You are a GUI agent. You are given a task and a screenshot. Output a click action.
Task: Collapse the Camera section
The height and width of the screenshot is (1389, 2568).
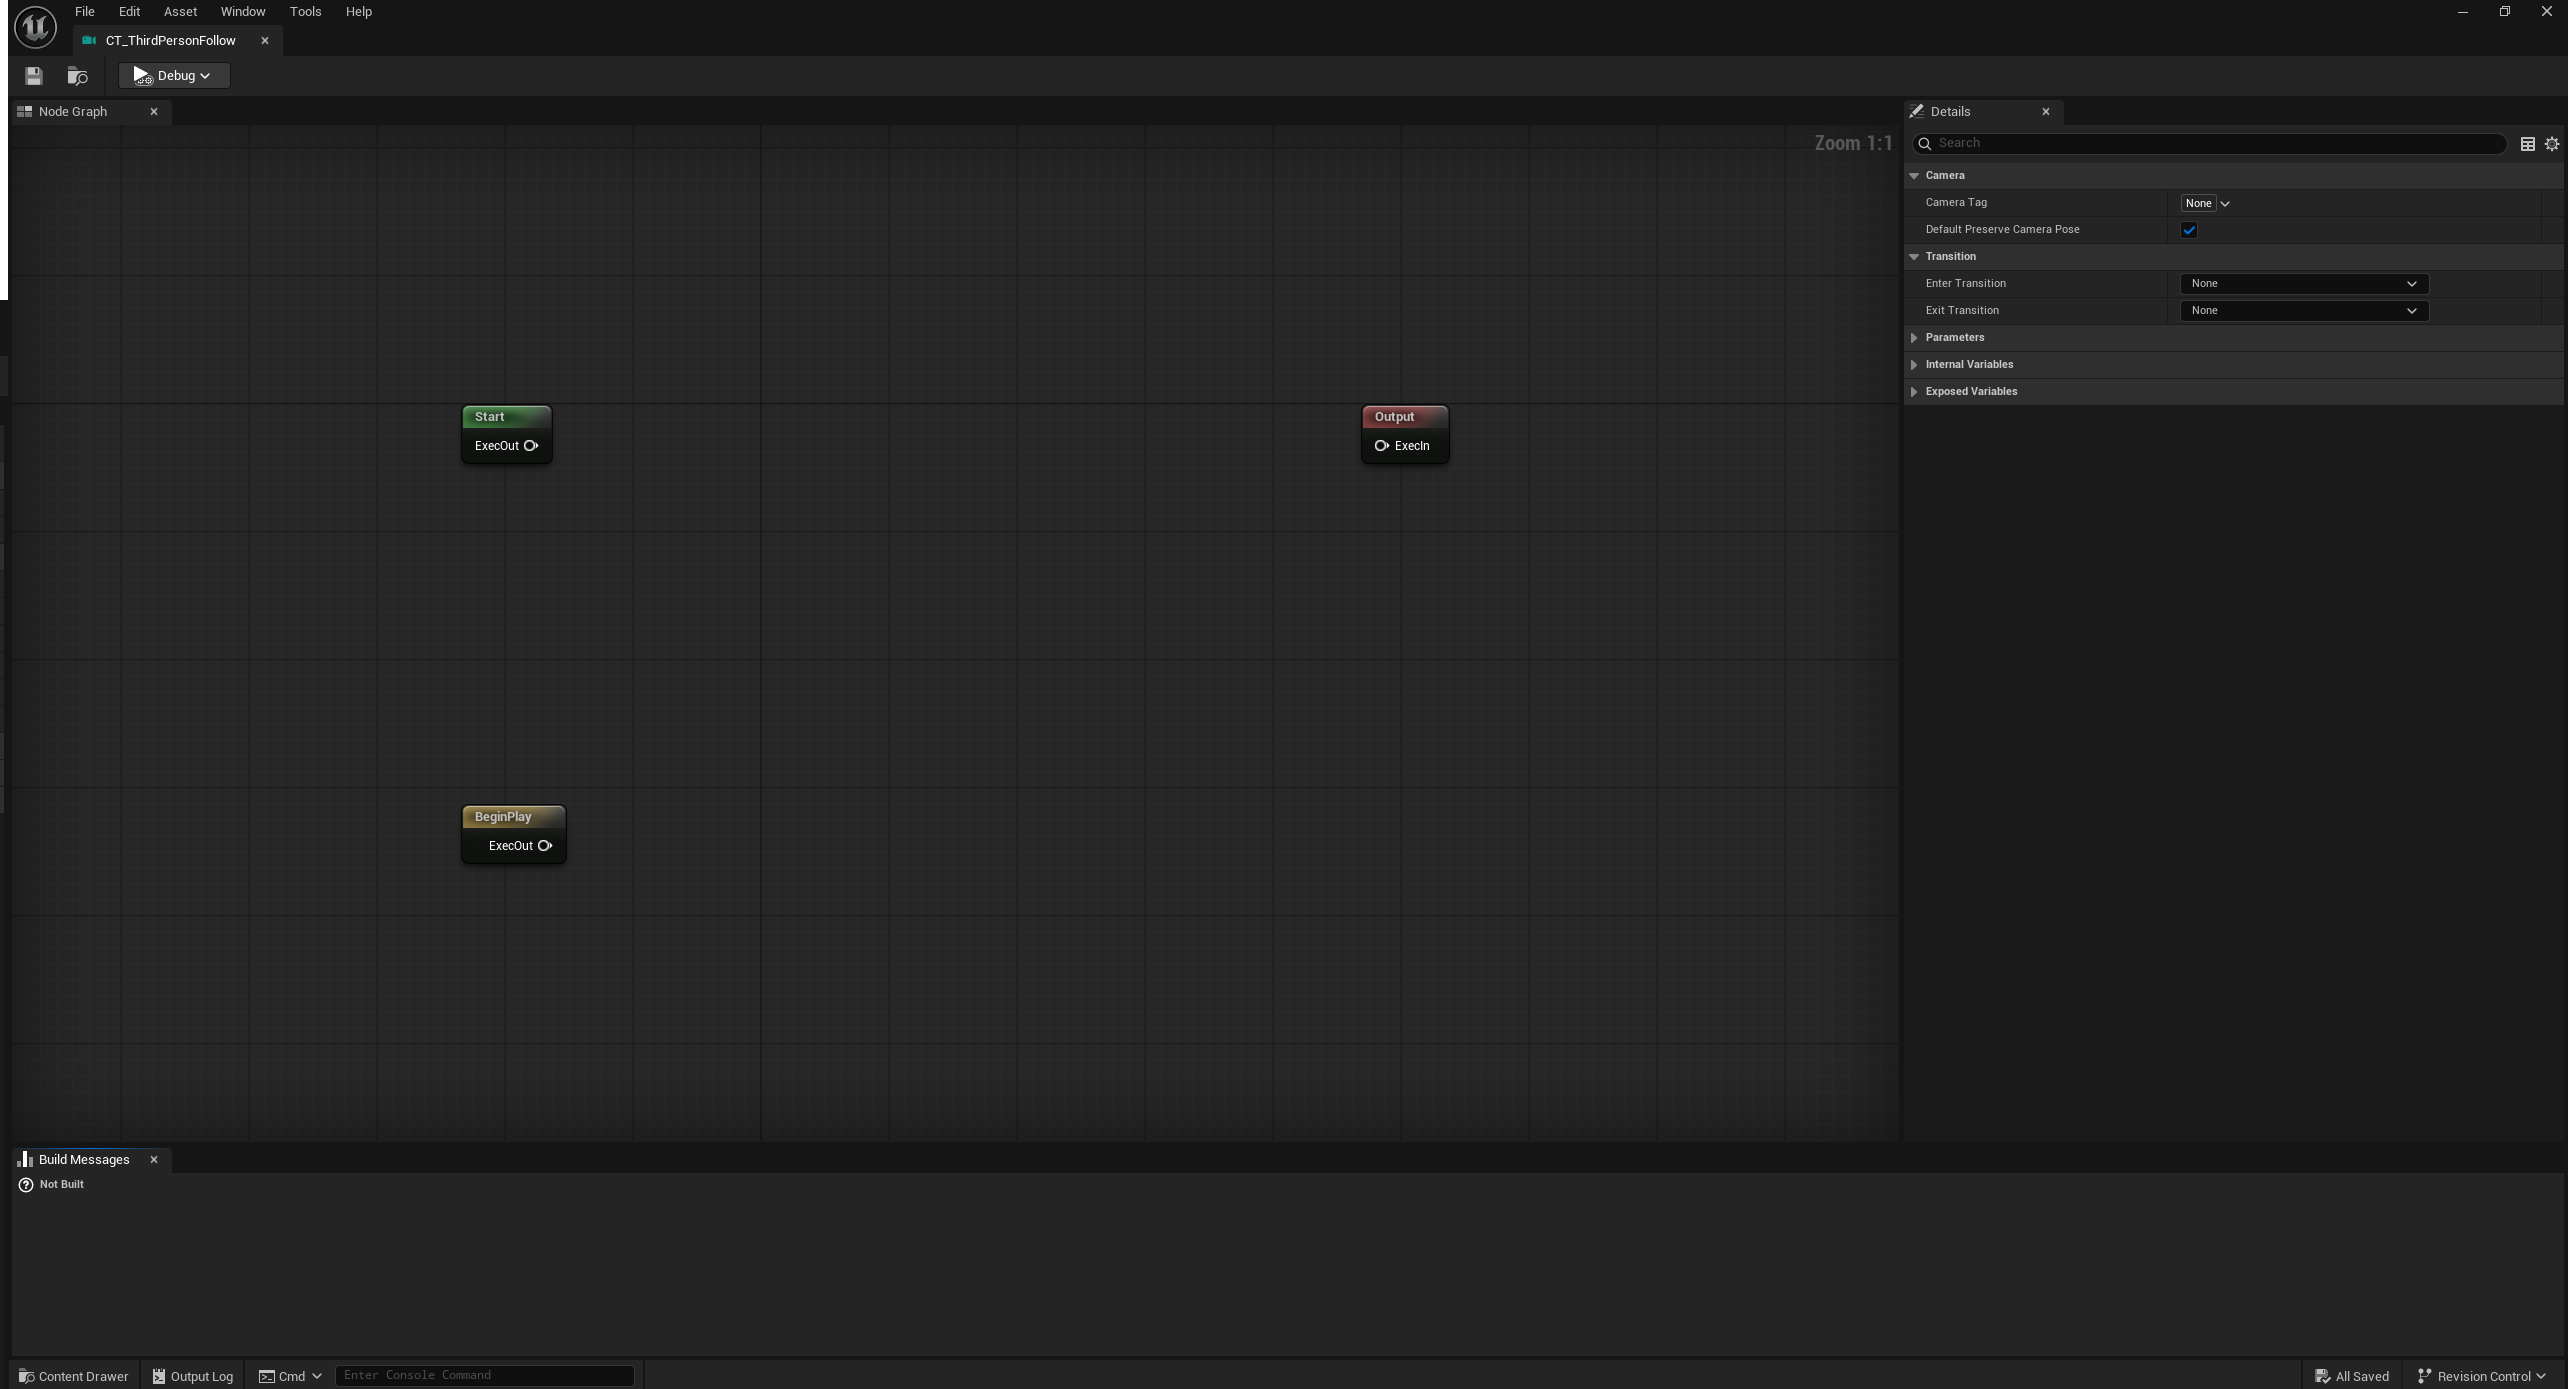[1914, 176]
